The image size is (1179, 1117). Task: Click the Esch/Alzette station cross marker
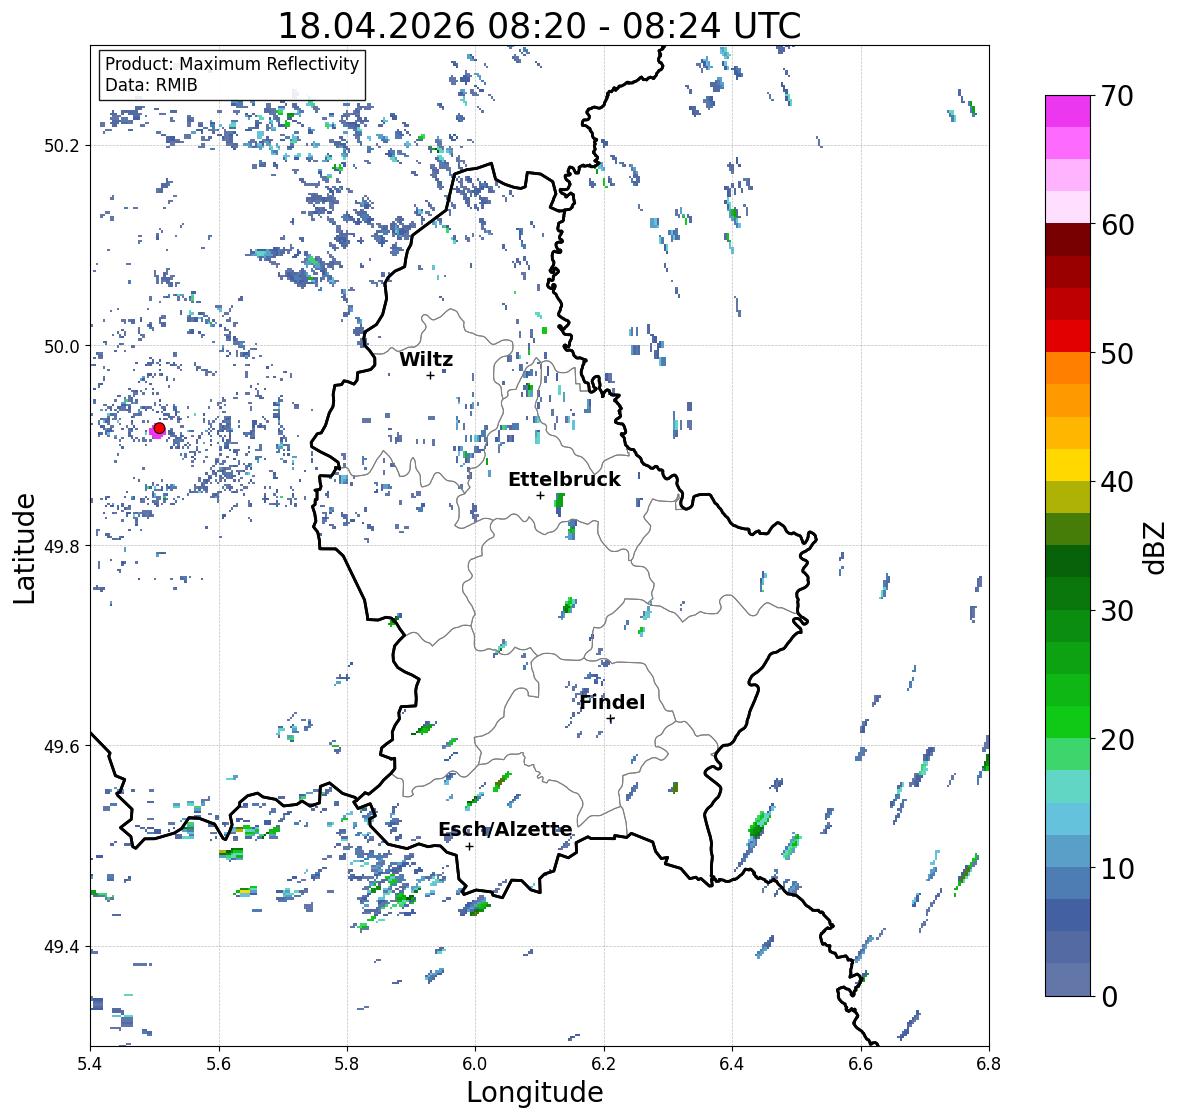469,846
